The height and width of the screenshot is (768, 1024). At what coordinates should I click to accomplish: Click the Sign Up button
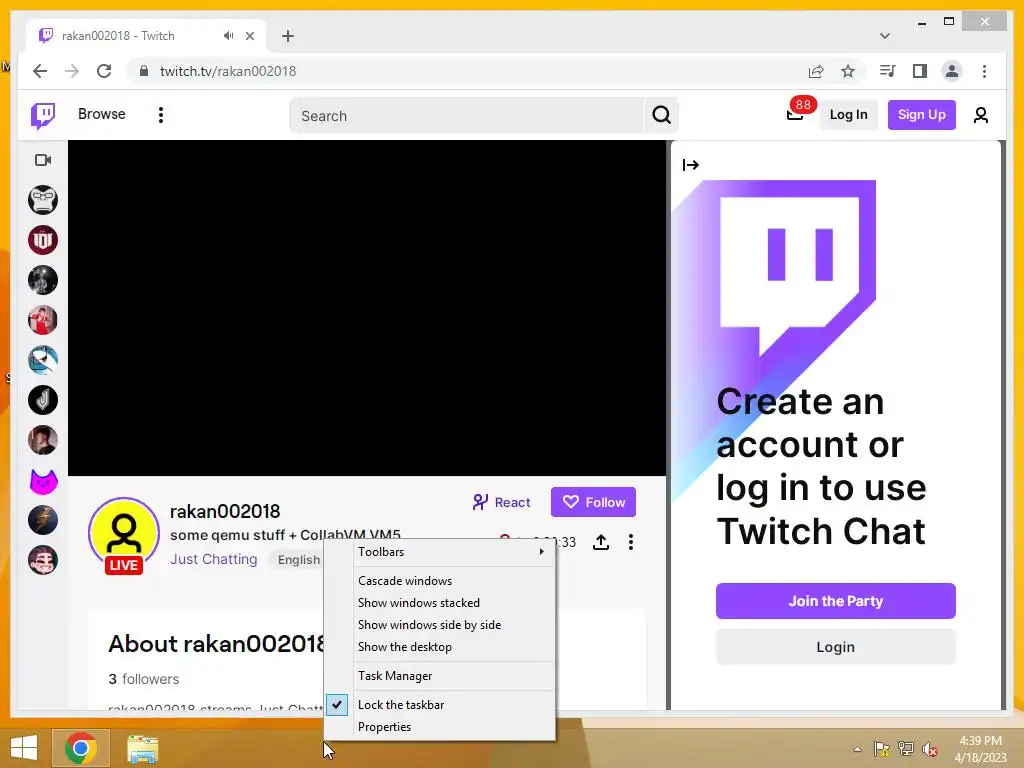921,115
